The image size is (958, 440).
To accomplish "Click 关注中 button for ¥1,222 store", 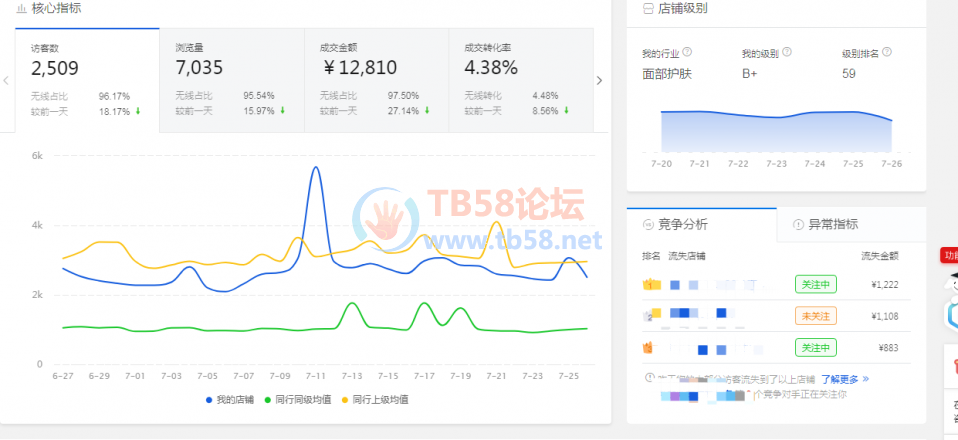I will [x=815, y=284].
